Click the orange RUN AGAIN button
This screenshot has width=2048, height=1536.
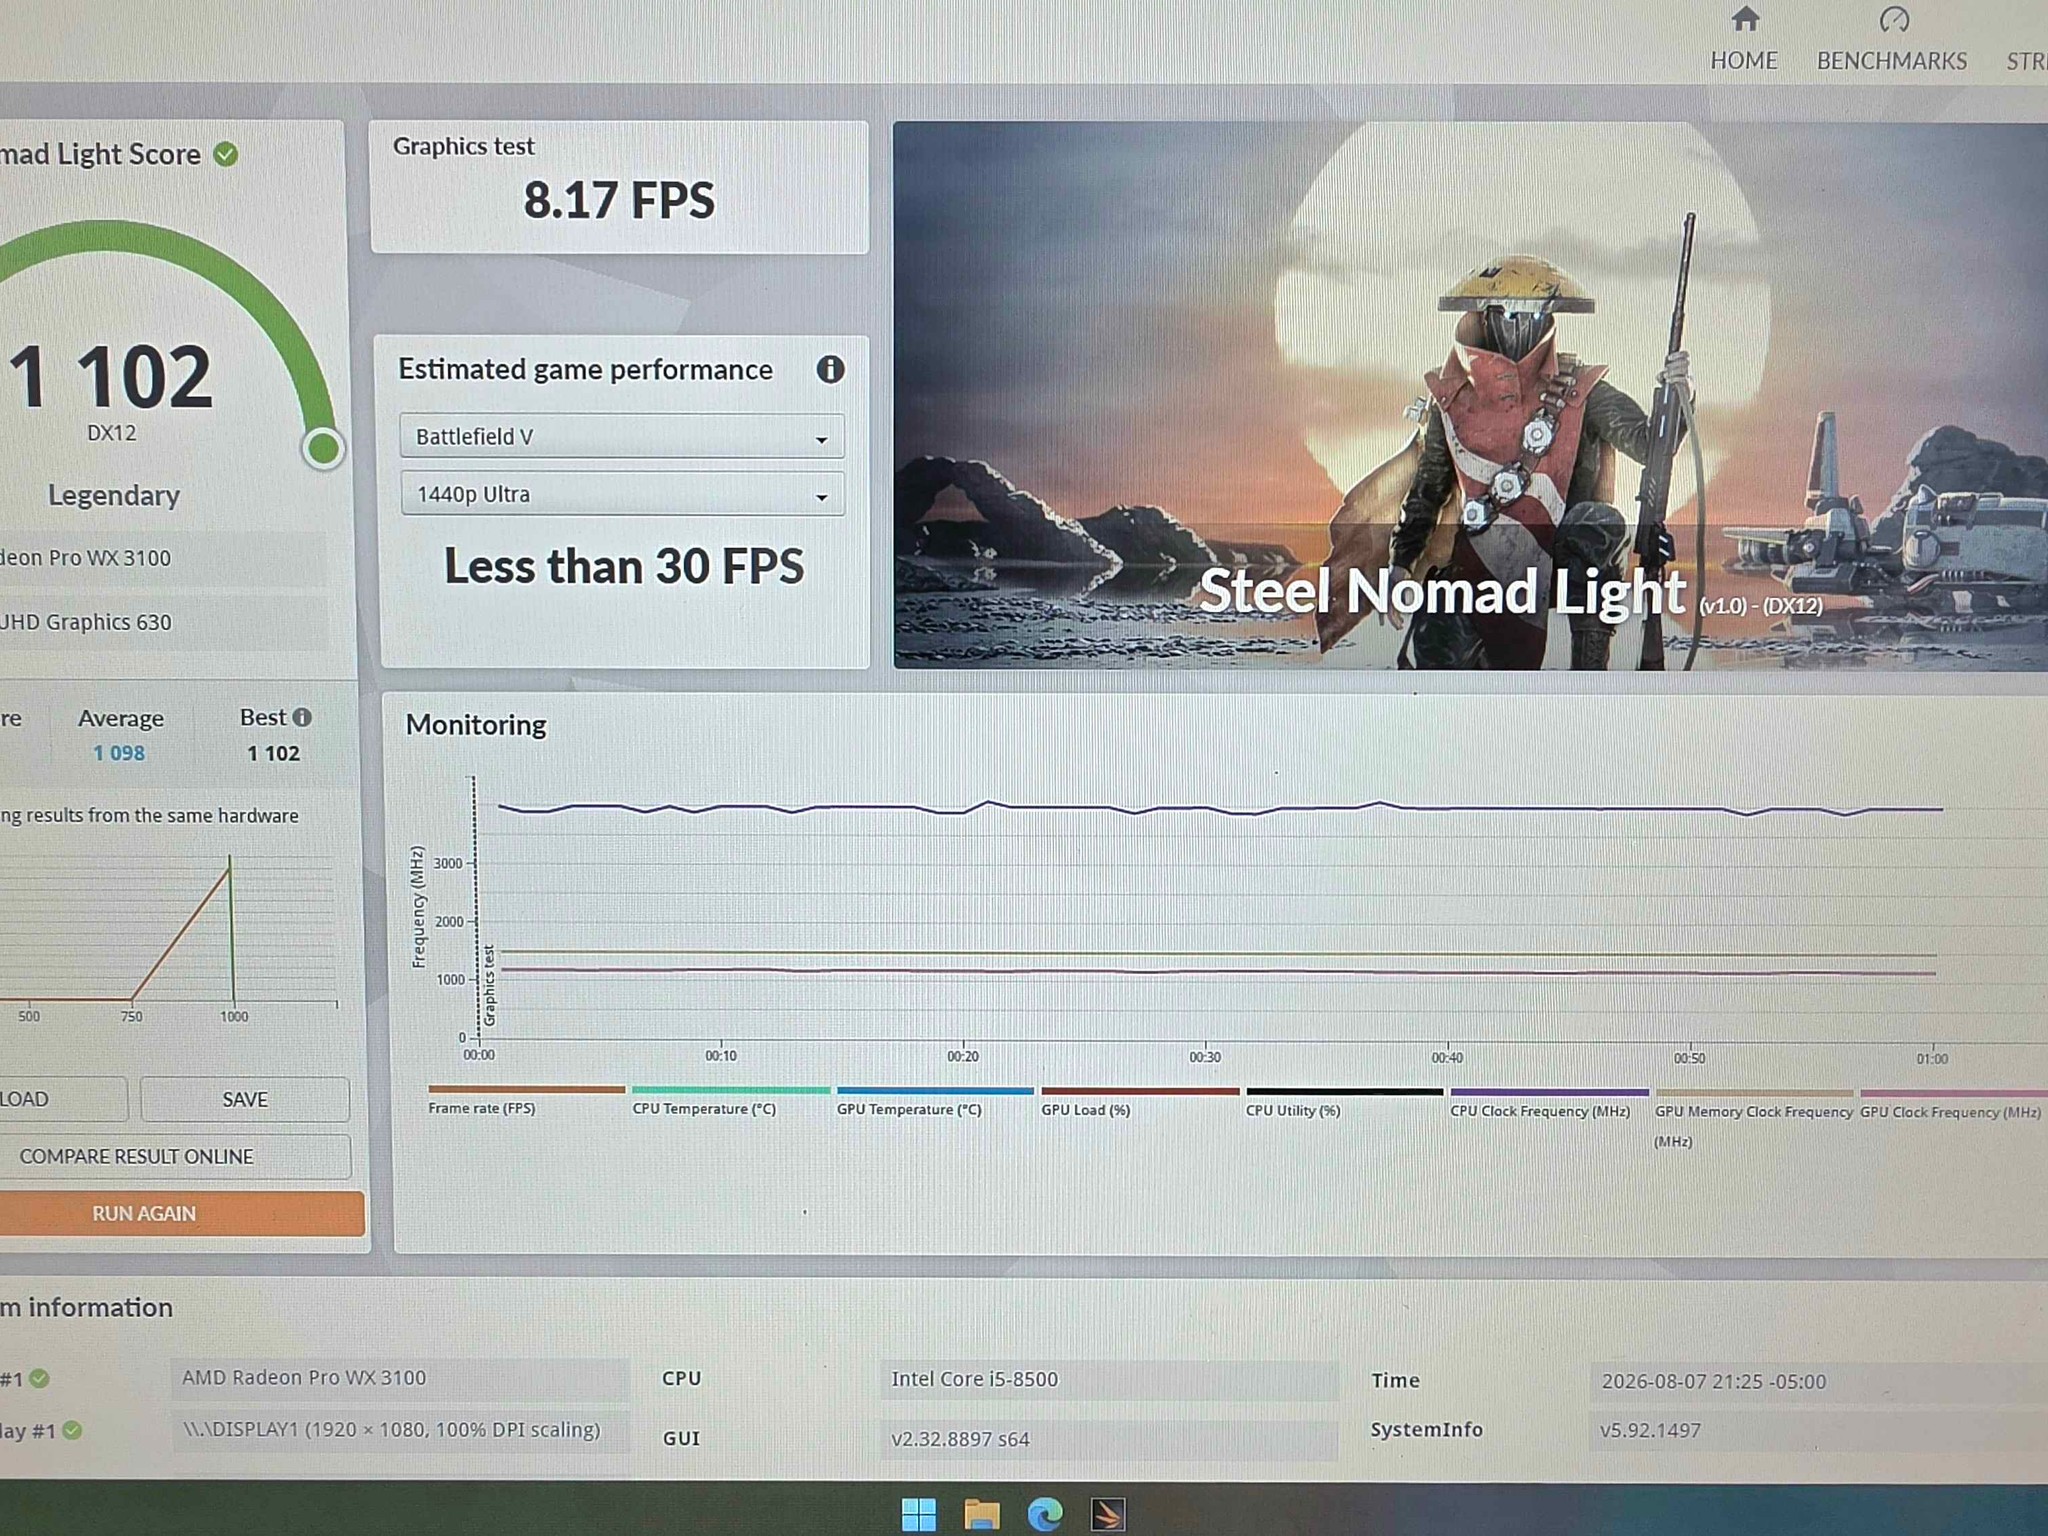coord(181,1213)
